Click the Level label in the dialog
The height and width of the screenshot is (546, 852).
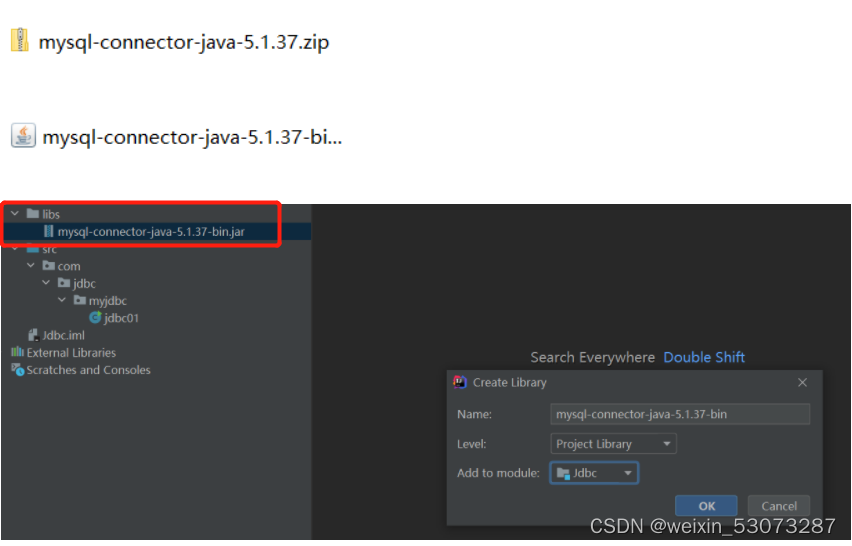(x=472, y=444)
